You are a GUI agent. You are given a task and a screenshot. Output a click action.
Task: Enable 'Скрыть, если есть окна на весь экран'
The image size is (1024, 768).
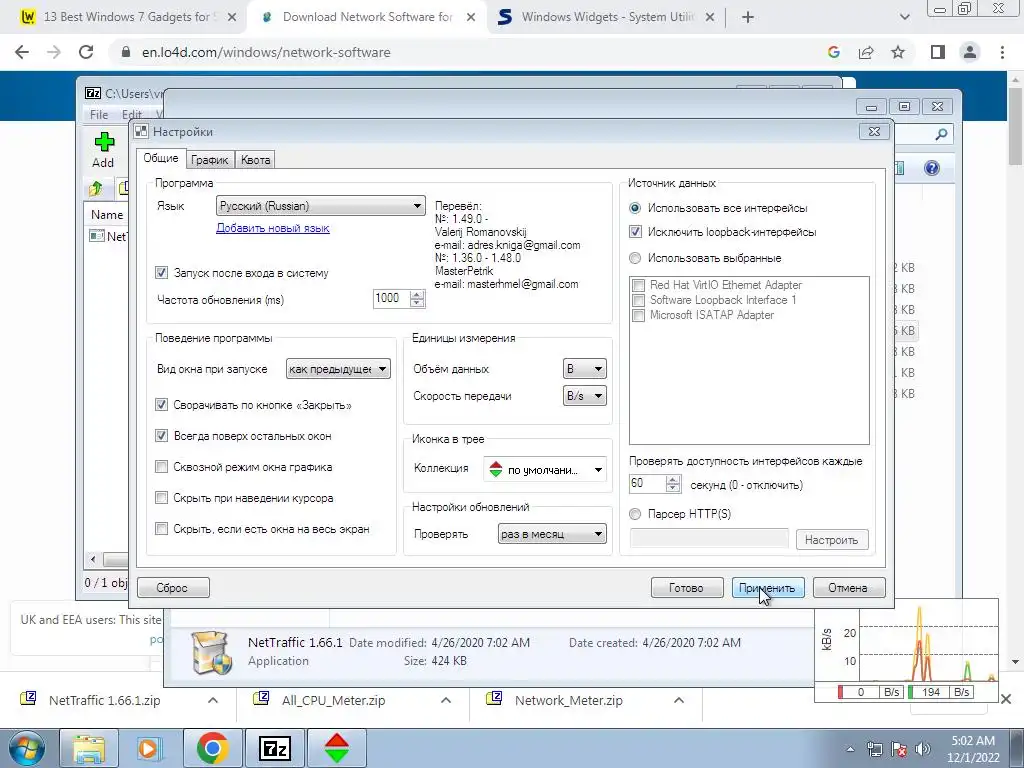[x=161, y=528]
